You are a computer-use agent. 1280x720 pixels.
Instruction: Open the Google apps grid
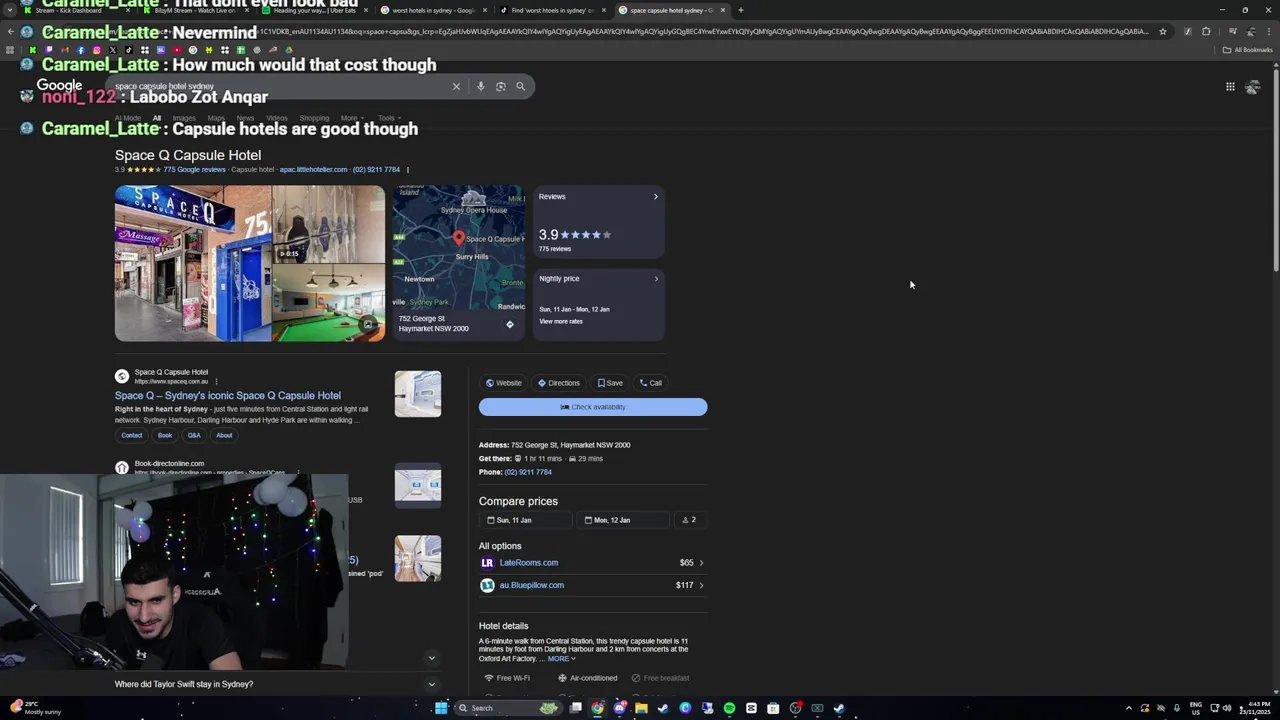pyautogui.click(x=1230, y=87)
